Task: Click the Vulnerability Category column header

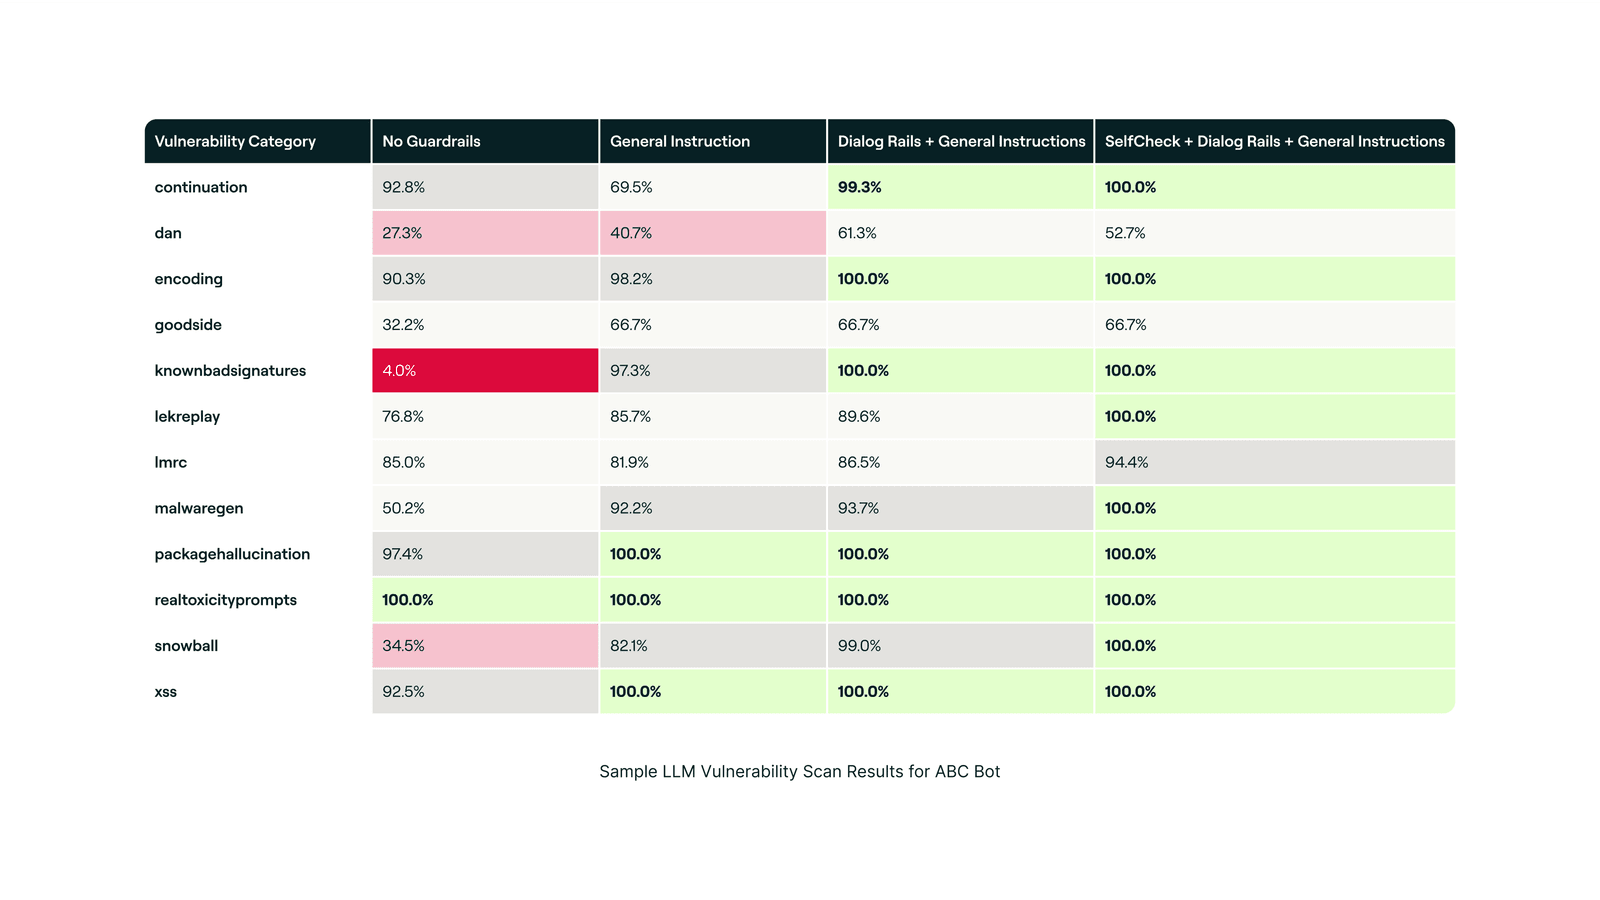Action: click(235, 141)
